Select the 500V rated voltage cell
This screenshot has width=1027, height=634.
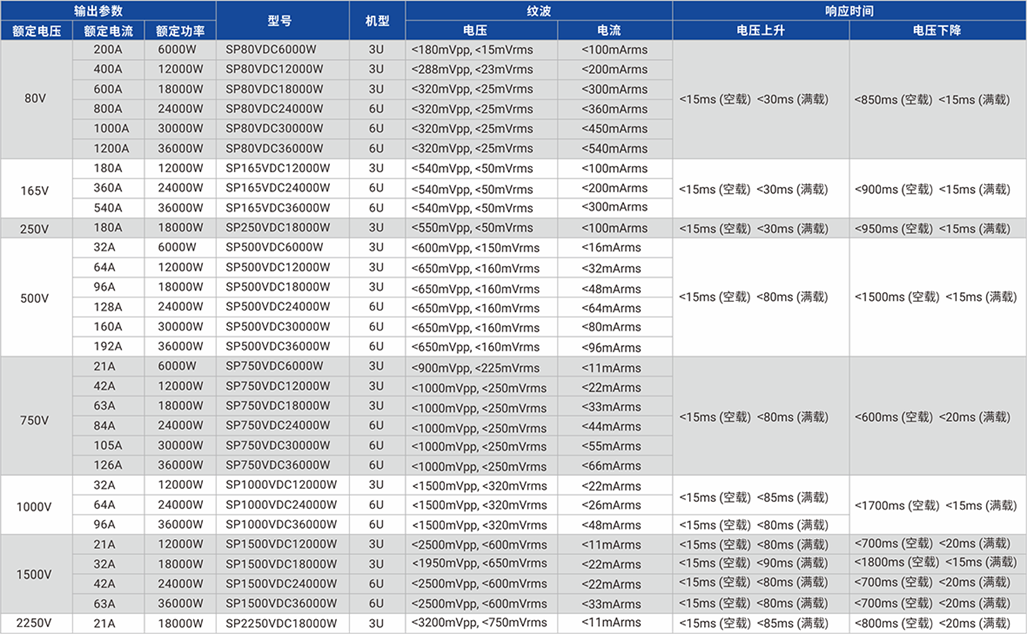pyautogui.click(x=35, y=298)
